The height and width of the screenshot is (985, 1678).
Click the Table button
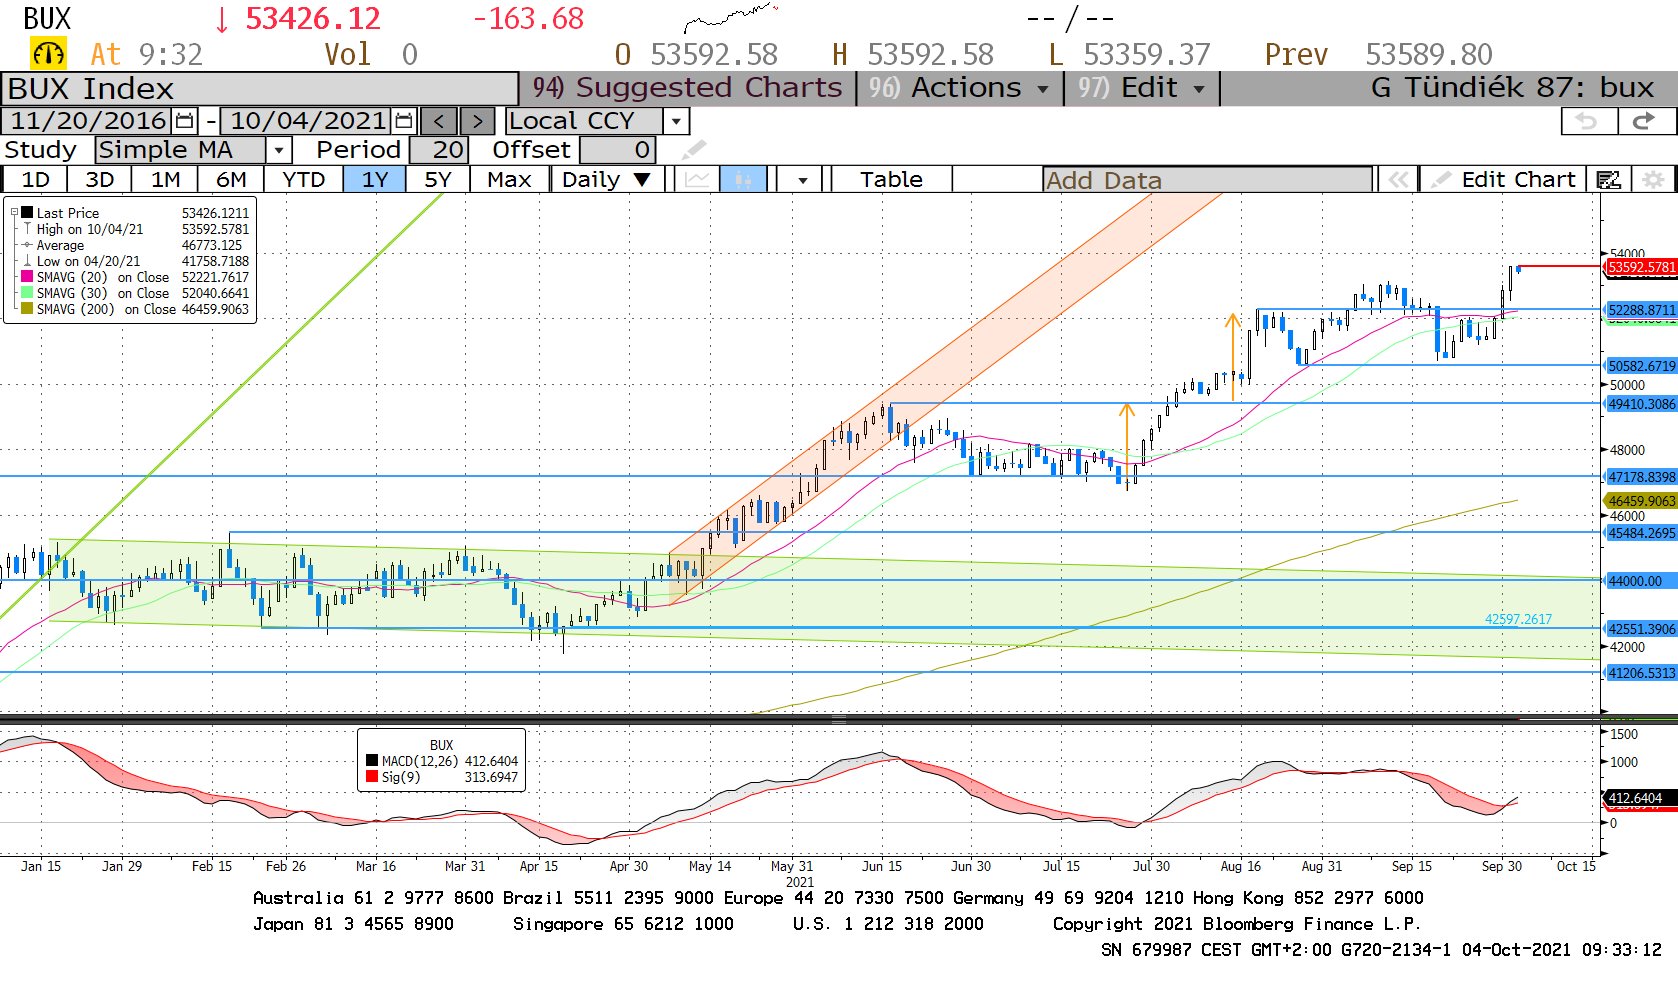(891, 179)
